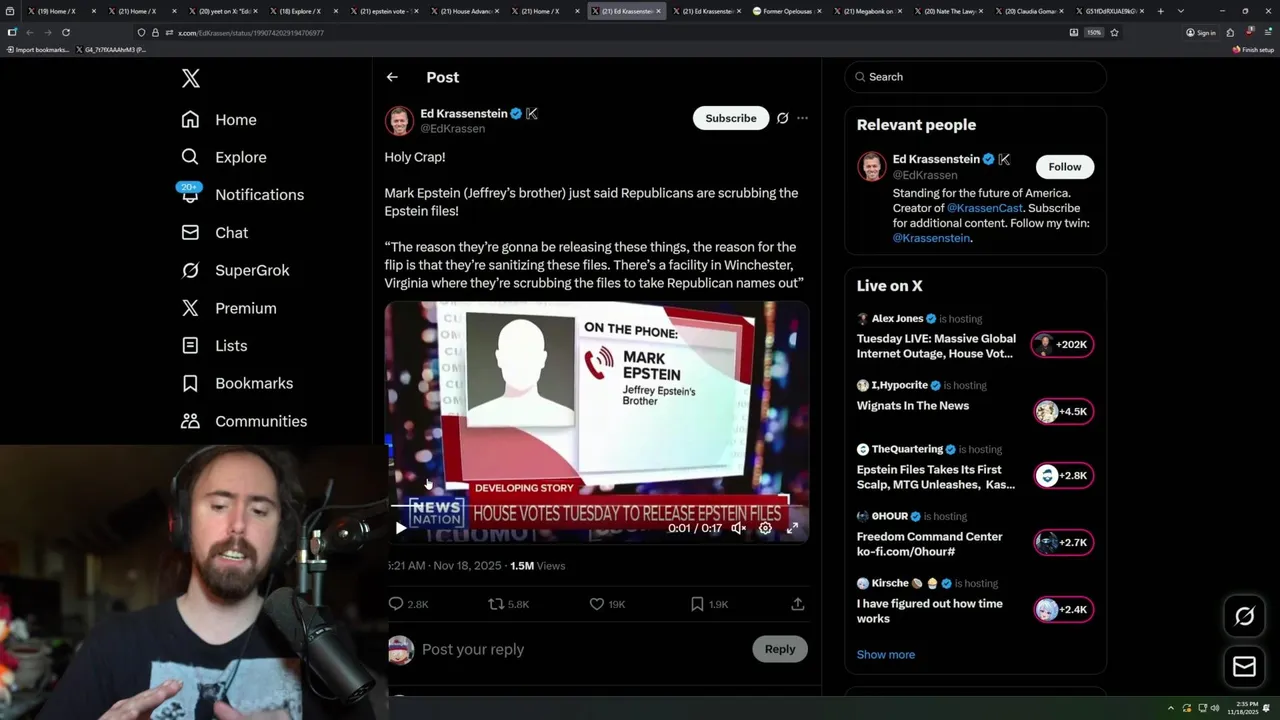Viewport: 1280px width, 720px height.
Task: Click Finish setup in the browser
Action: click(1253, 49)
